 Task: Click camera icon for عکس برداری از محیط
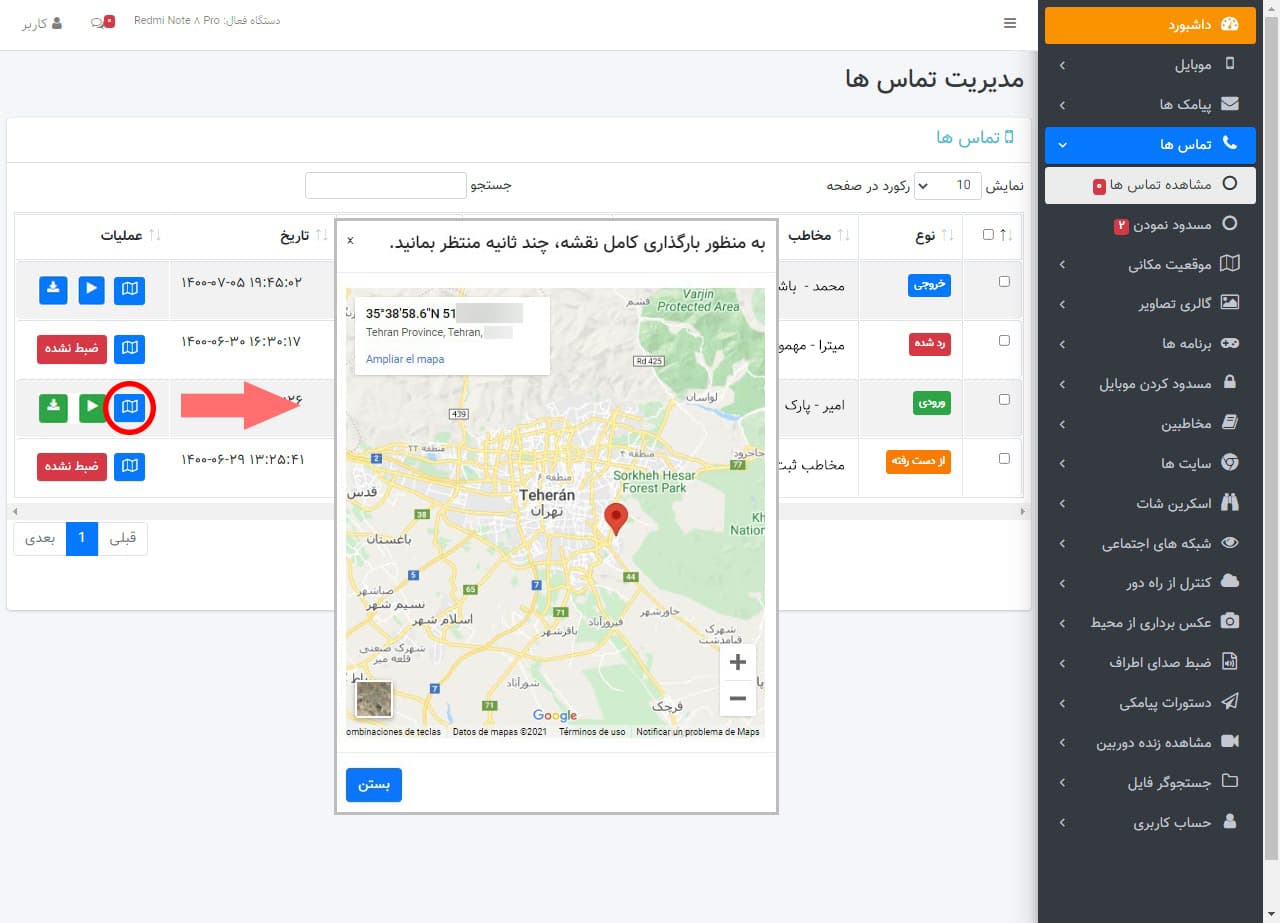(1230, 622)
